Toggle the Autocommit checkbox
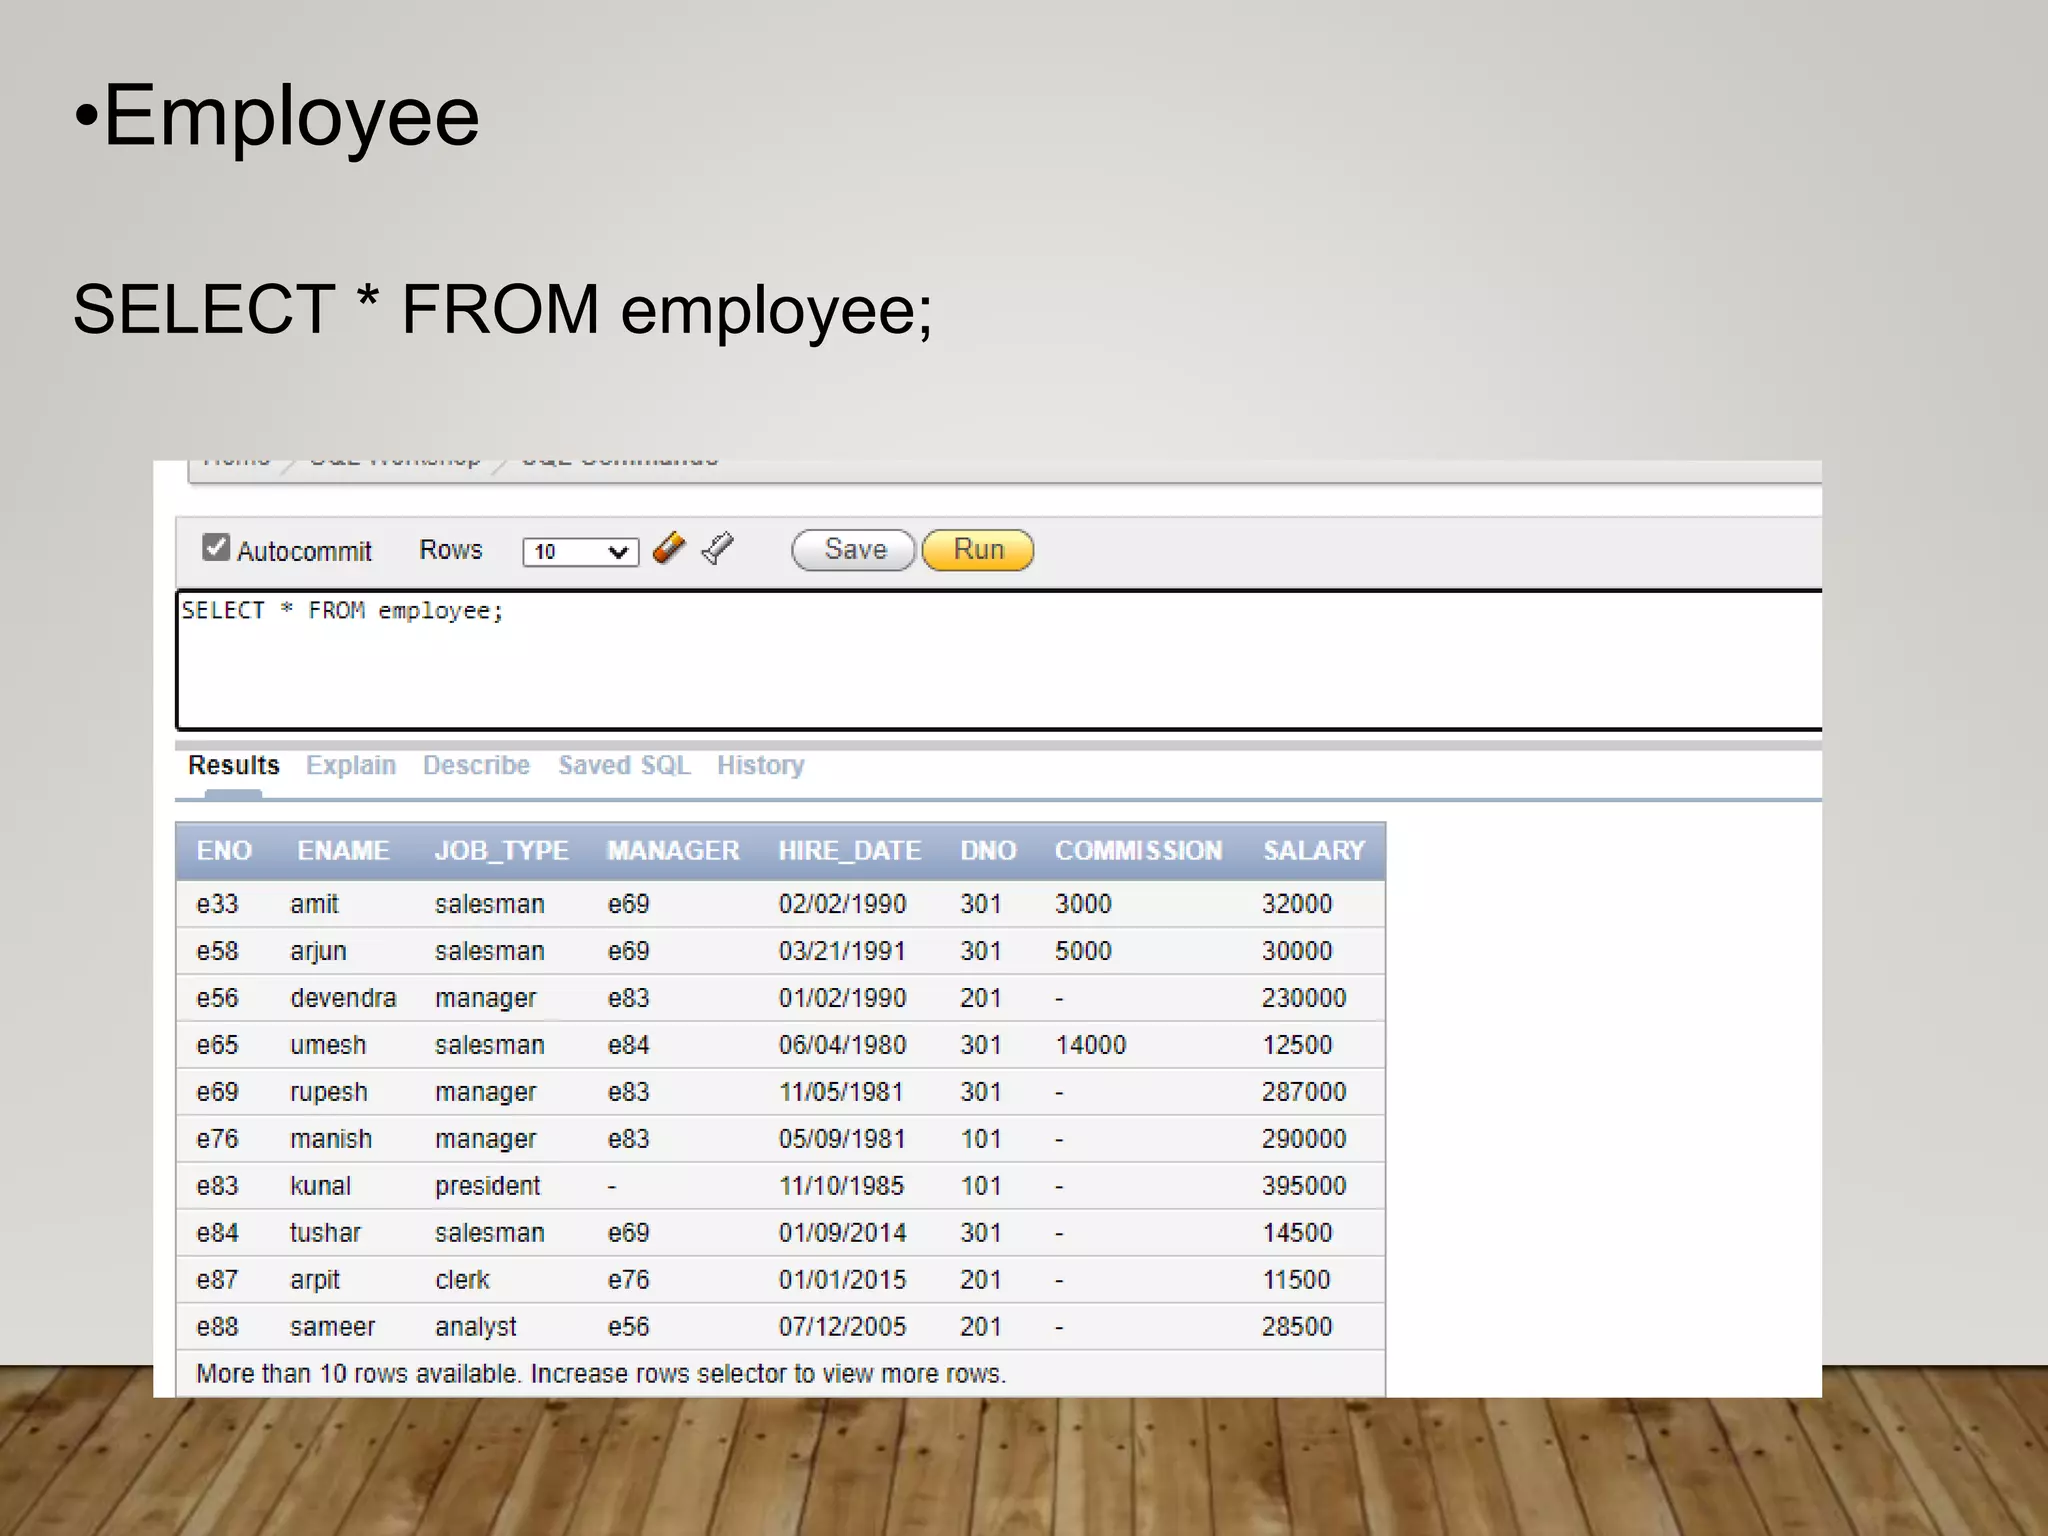This screenshot has height=1536, width=2048. 215,547
